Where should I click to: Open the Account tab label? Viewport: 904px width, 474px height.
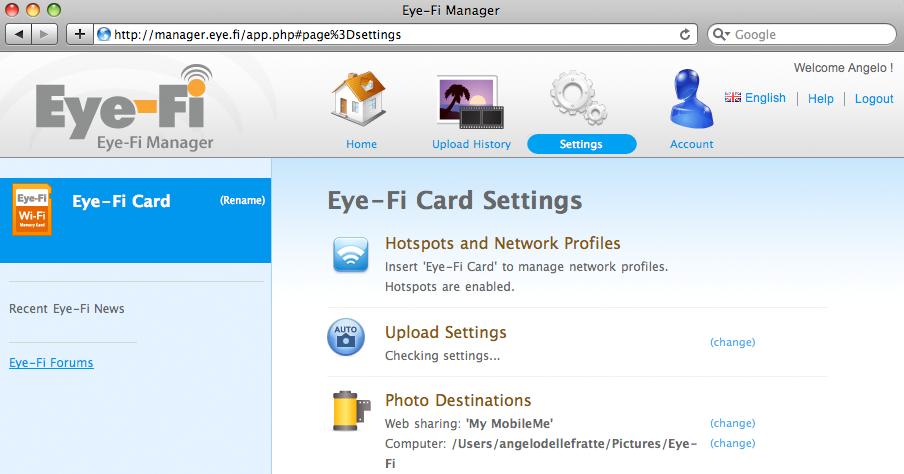[691, 144]
